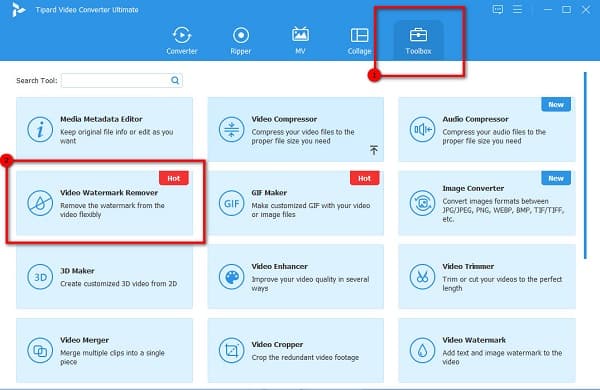This screenshot has width=600, height=390.
Task: Open Video Cropper tool title
Action: point(277,344)
